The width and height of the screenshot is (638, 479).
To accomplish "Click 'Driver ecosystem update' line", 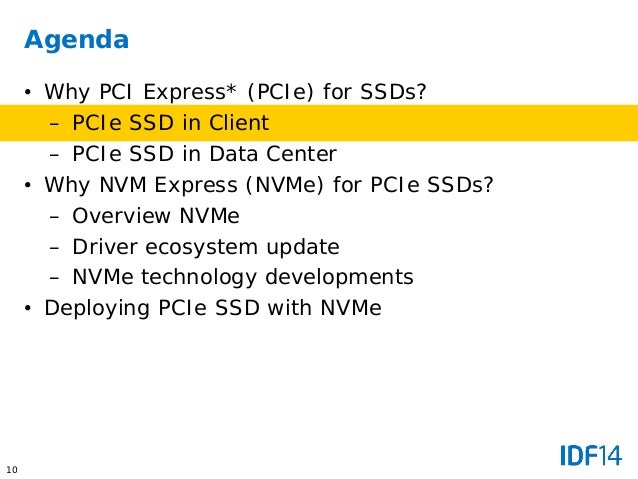I will (x=206, y=247).
